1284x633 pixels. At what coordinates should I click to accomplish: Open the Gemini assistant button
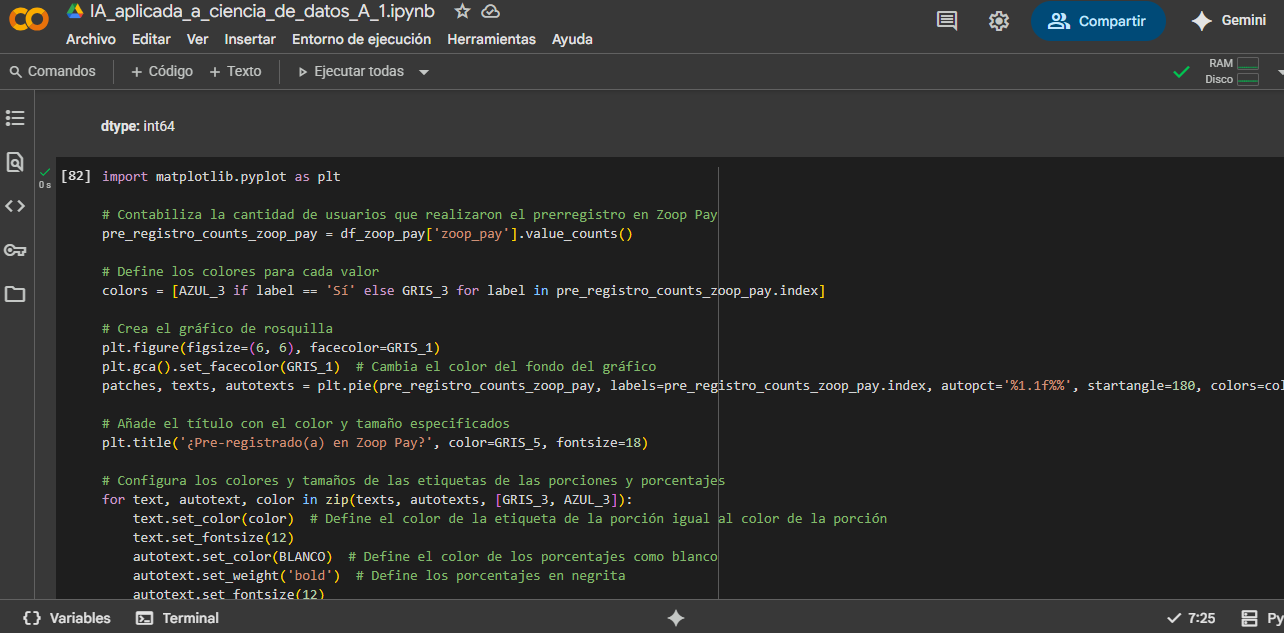tap(1228, 21)
